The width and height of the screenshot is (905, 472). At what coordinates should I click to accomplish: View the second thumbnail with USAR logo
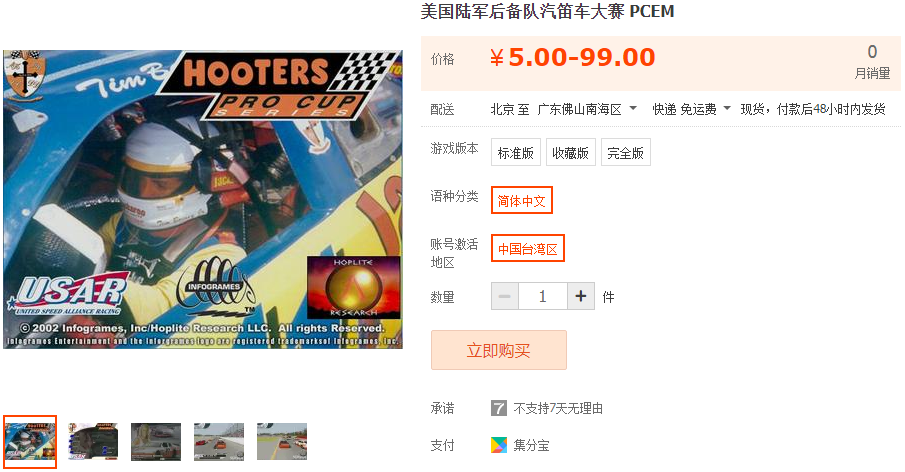click(x=93, y=441)
